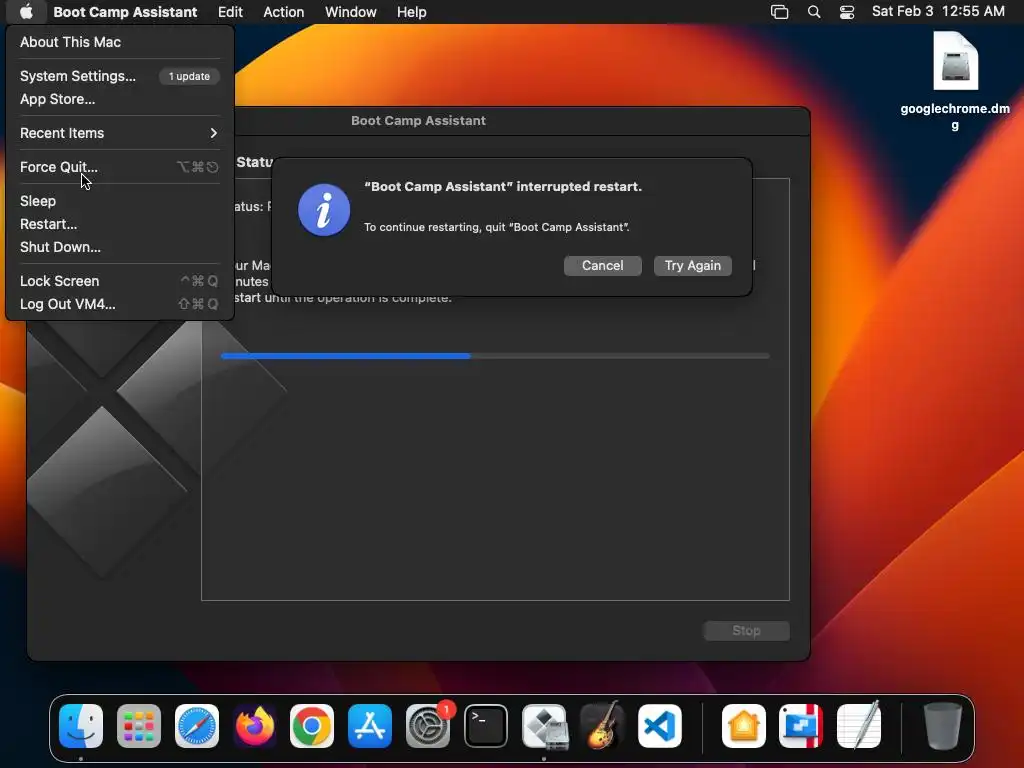The height and width of the screenshot is (768, 1024).
Task: Click the Apple menu logo
Action: point(25,12)
